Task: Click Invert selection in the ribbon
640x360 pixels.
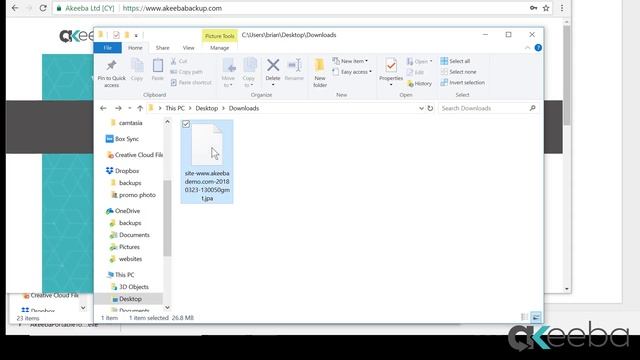Action: click(462, 82)
